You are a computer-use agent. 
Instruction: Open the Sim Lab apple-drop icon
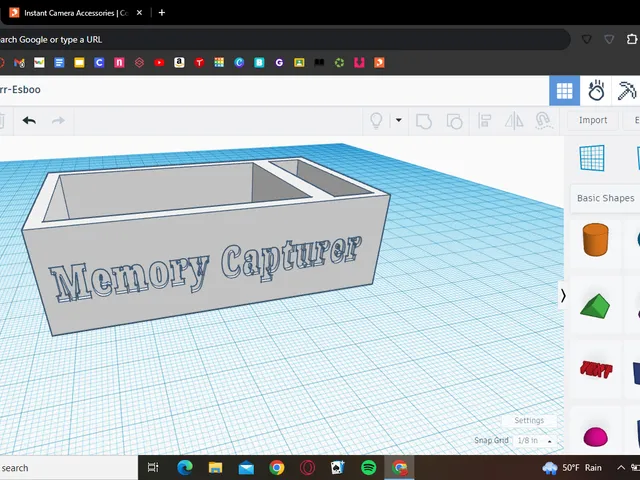pyautogui.click(x=596, y=91)
